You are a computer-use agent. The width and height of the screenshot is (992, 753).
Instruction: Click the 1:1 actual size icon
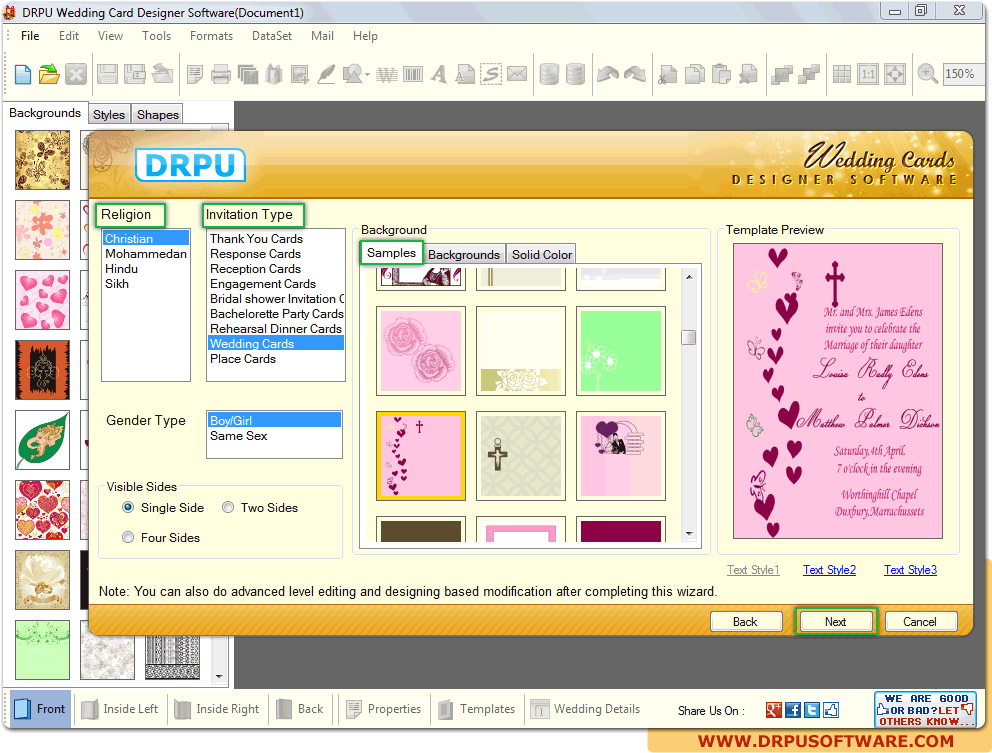(x=868, y=75)
